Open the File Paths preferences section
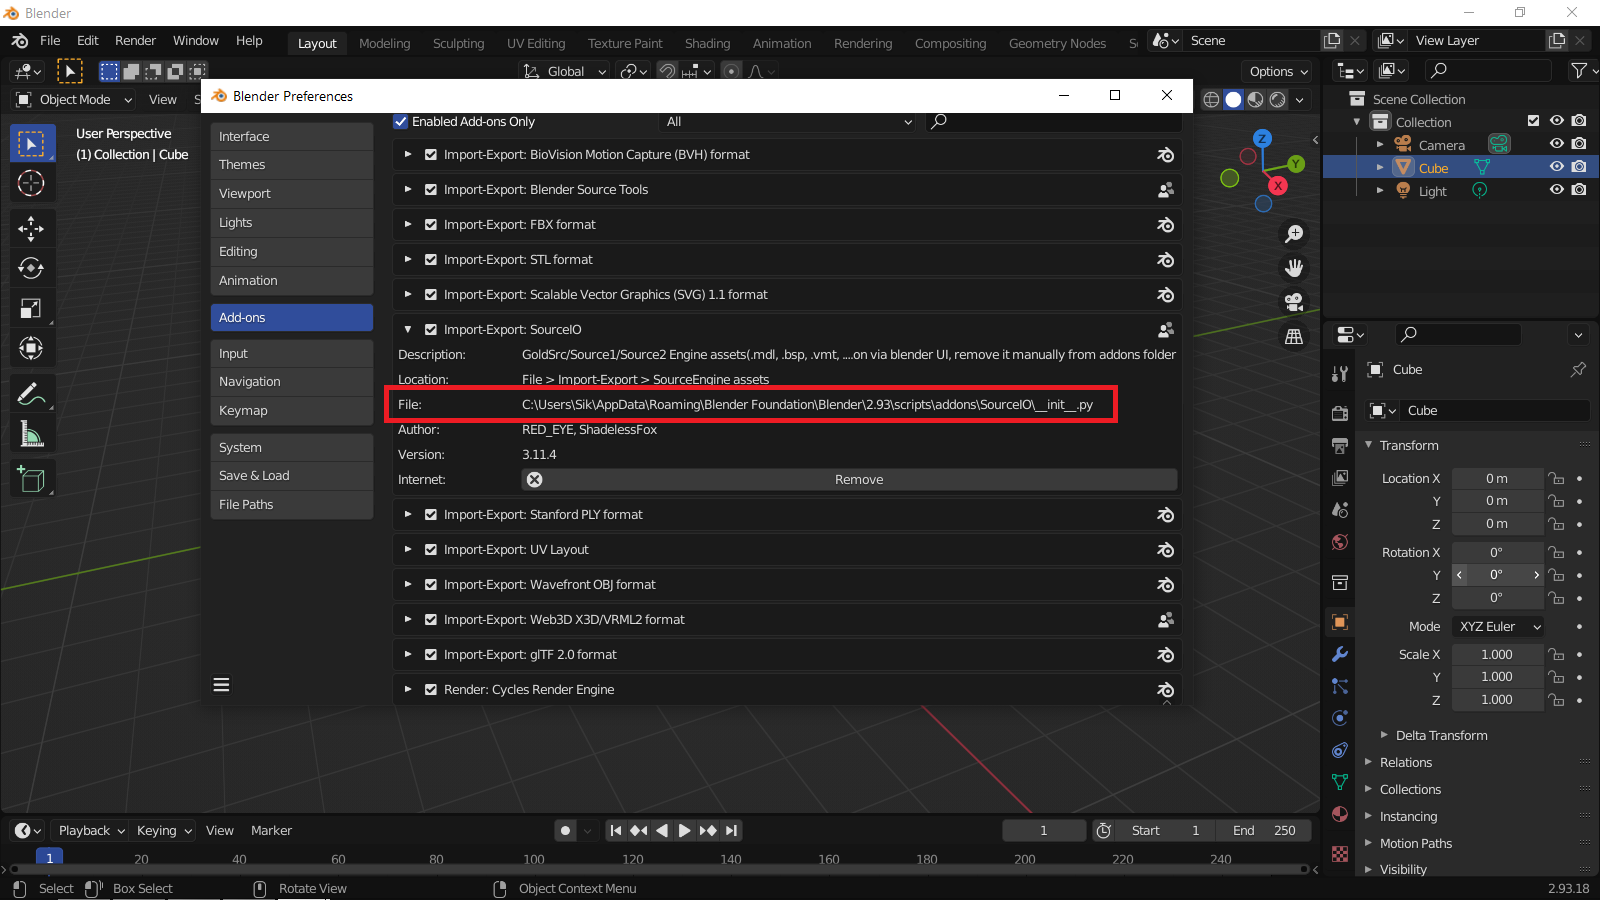Screen dimensions: 1600x900 291,505
